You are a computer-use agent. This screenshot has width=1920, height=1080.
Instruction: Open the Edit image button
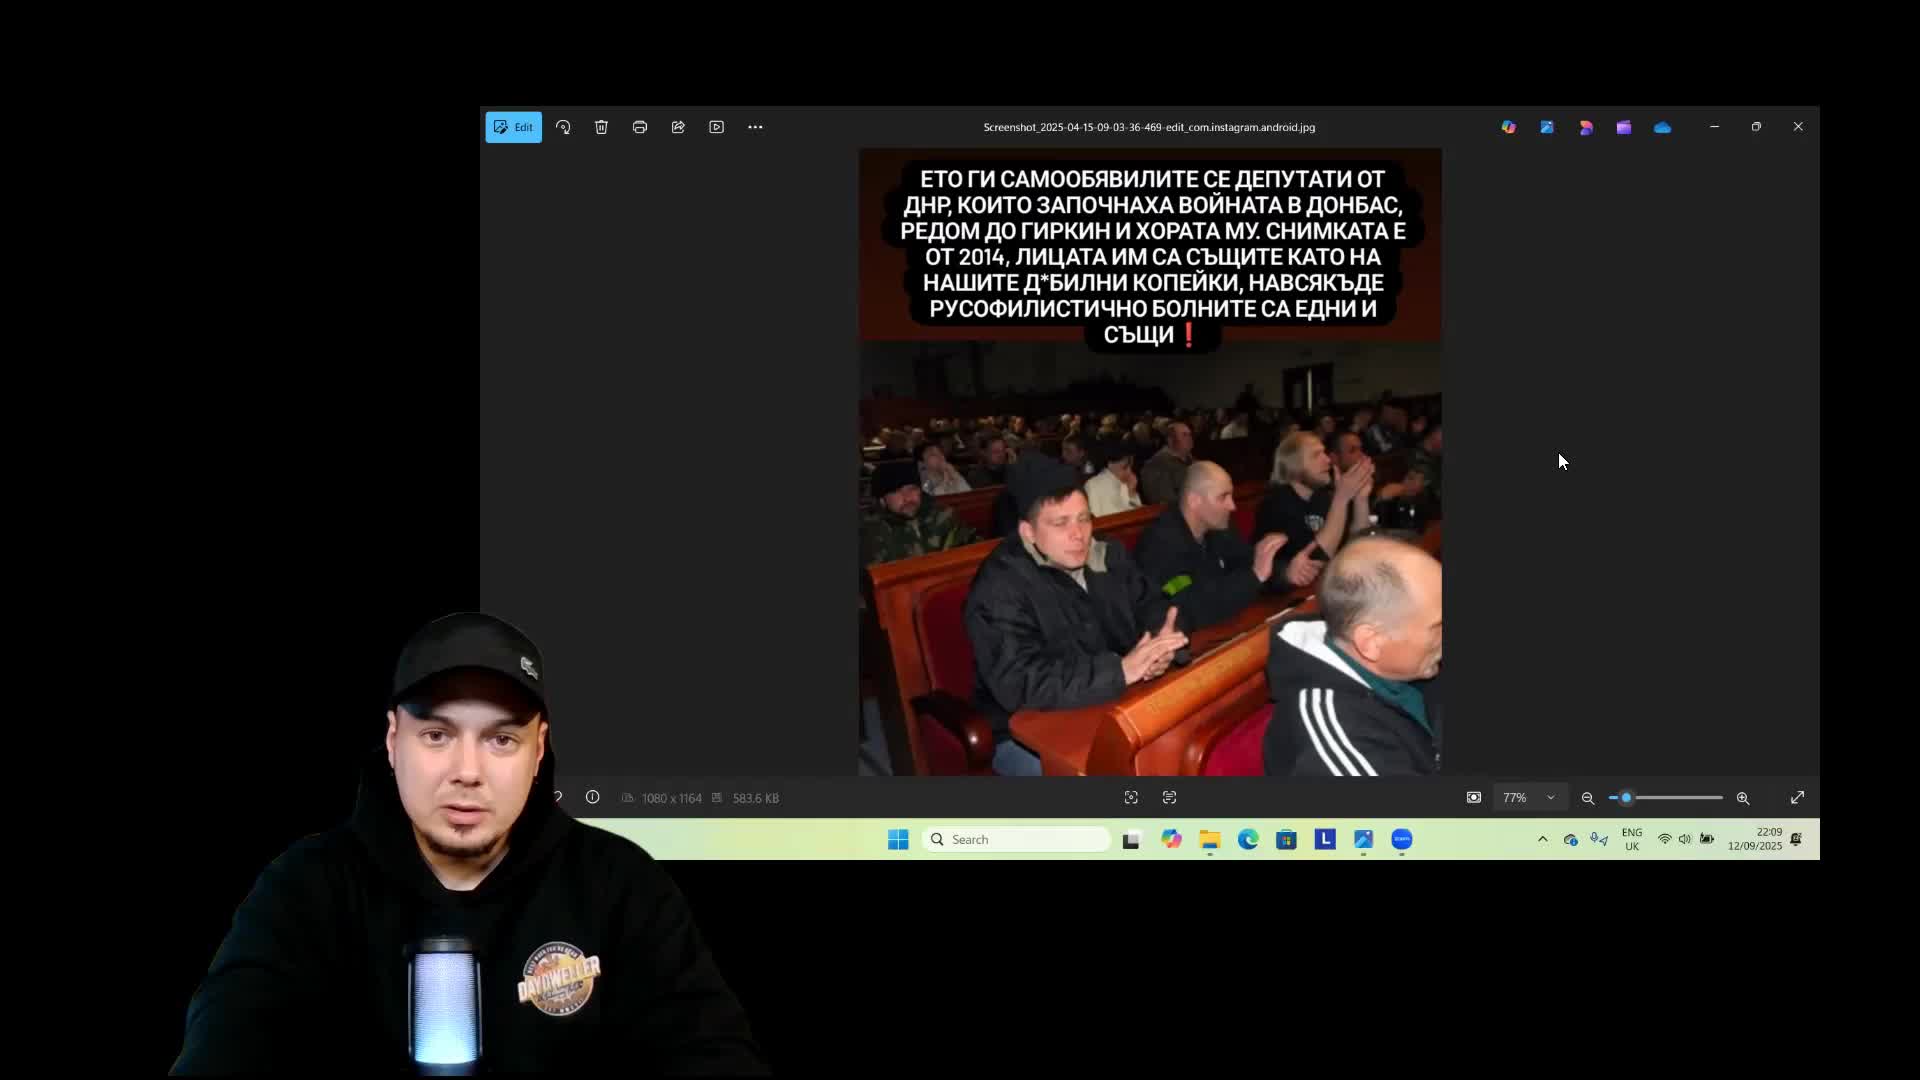pyautogui.click(x=513, y=127)
